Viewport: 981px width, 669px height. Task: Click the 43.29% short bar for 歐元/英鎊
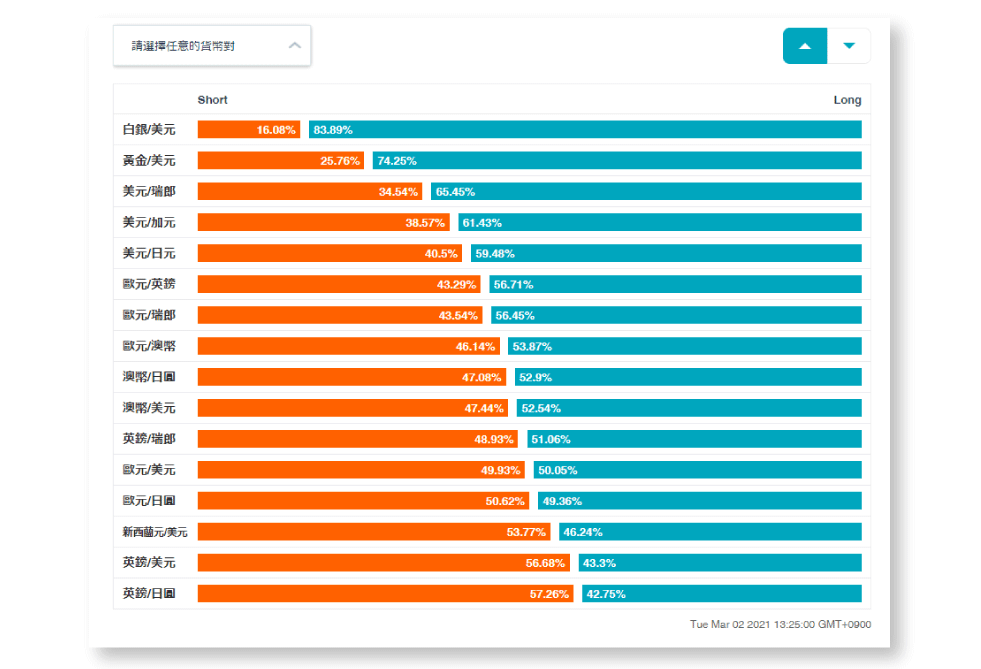(x=339, y=285)
